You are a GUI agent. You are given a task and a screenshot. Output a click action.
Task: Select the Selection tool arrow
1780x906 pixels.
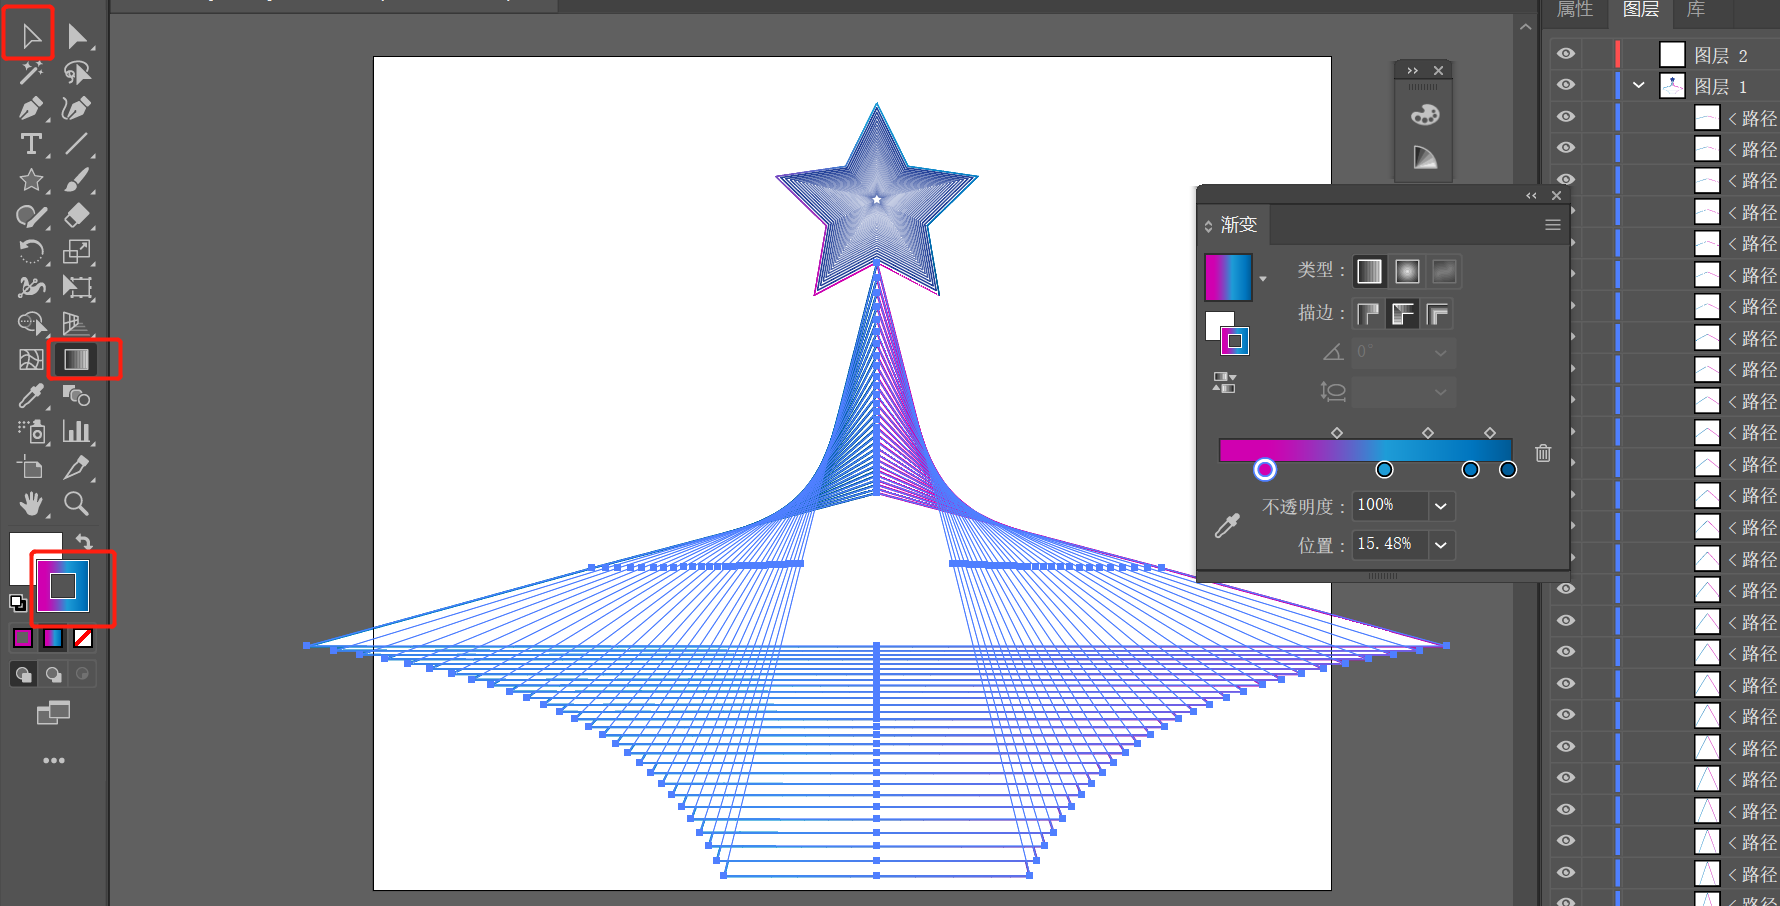click(31, 37)
